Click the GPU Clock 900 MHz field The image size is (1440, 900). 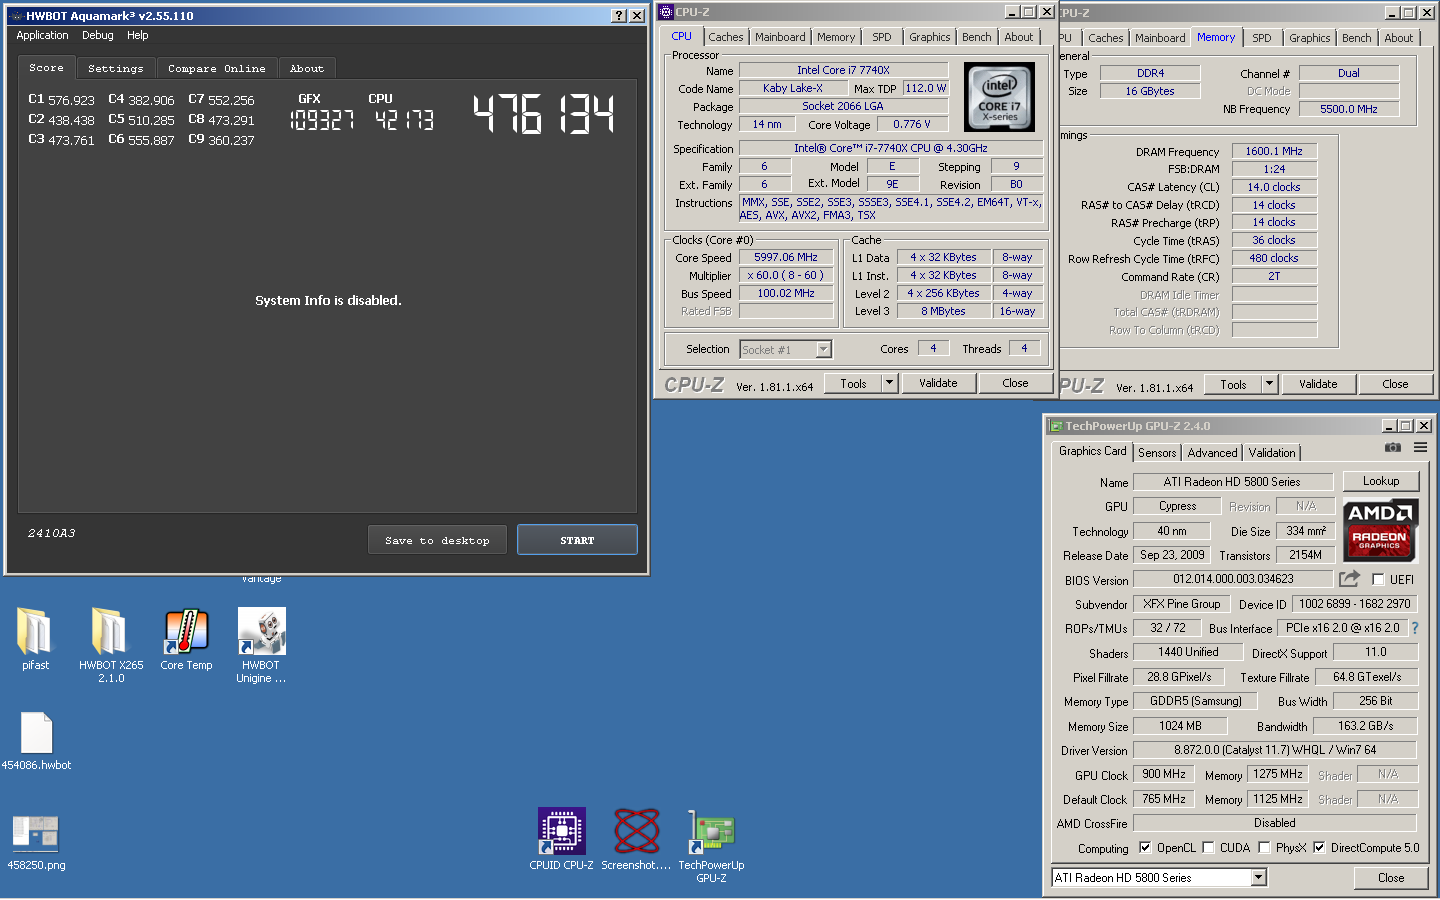(1164, 774)
